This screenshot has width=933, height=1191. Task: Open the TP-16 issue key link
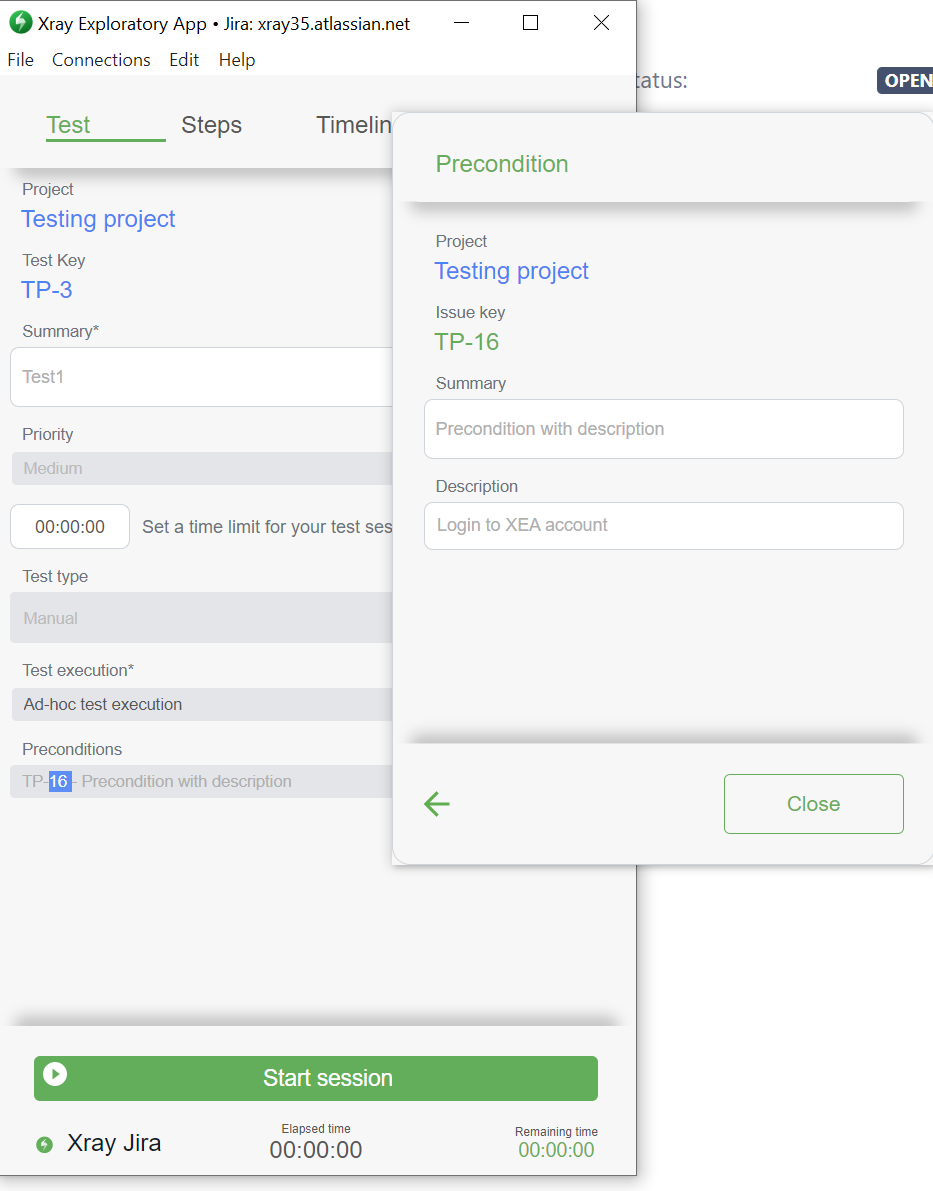(x=466, y=342)
